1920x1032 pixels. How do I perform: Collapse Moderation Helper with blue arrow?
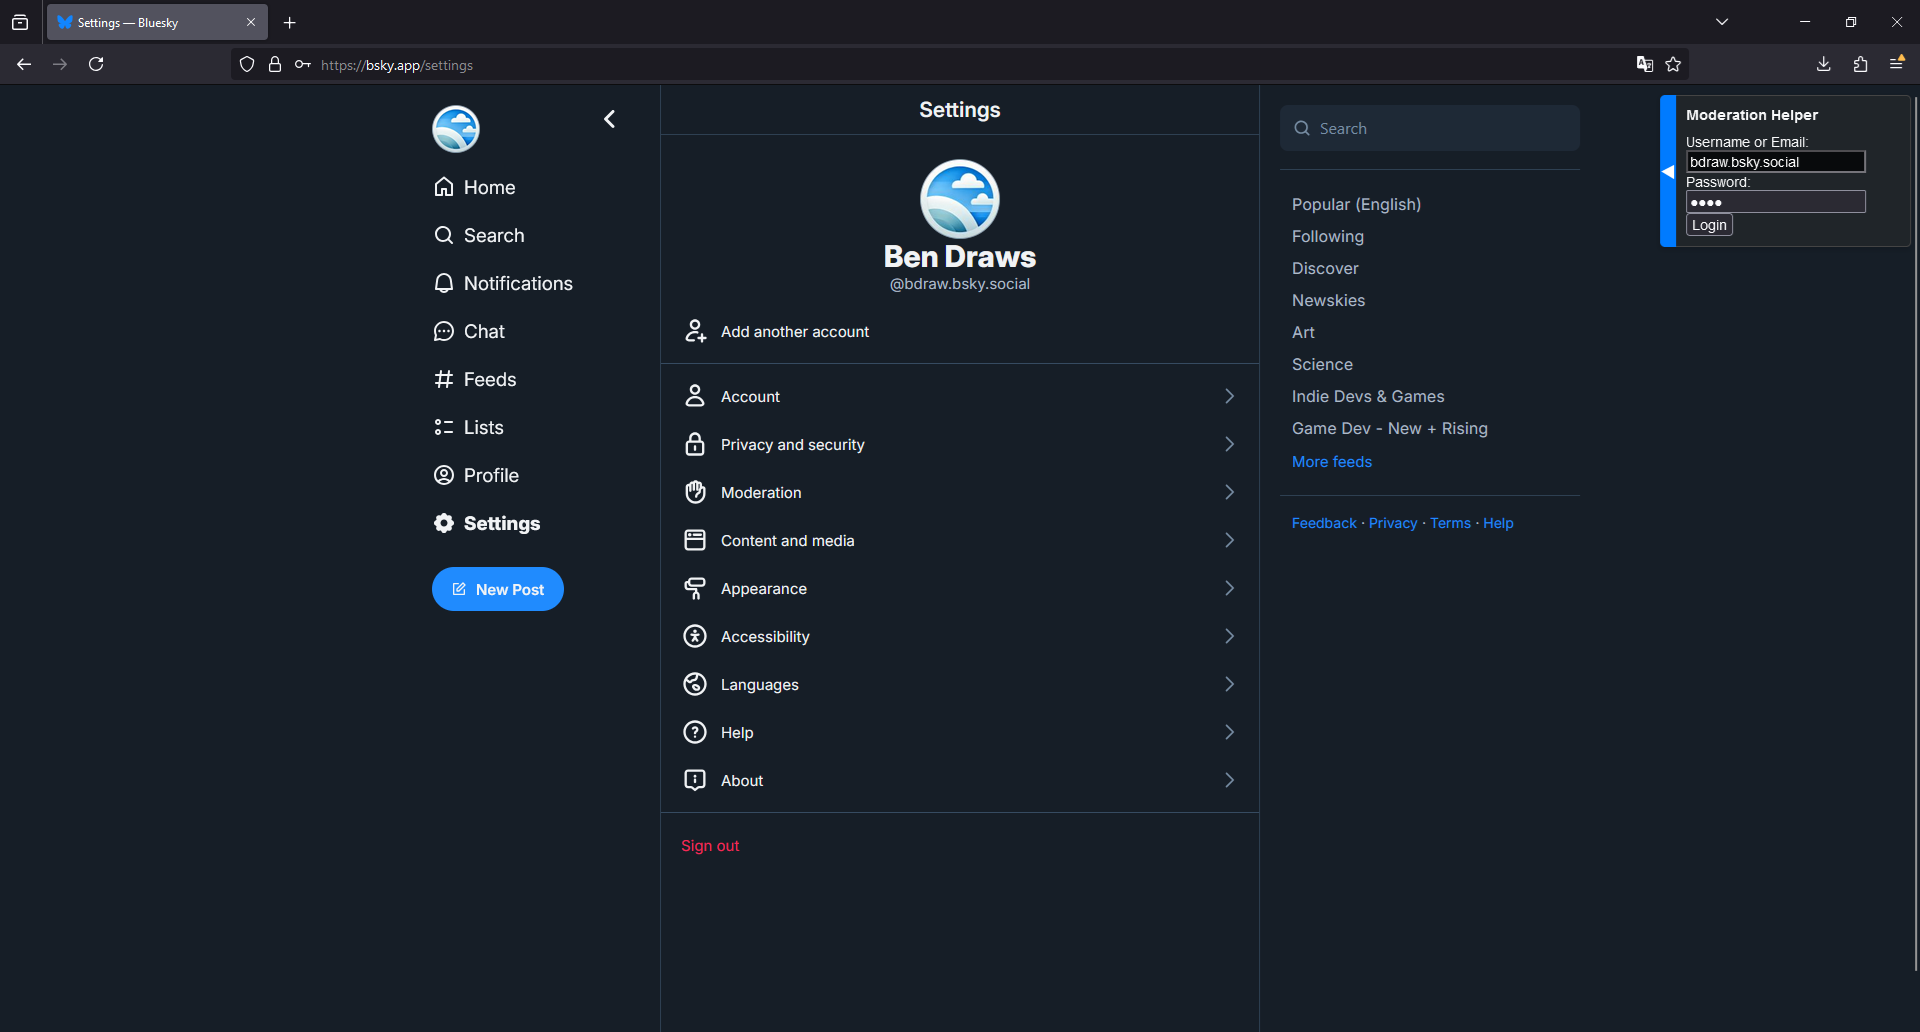click(x=1668, y=171)
